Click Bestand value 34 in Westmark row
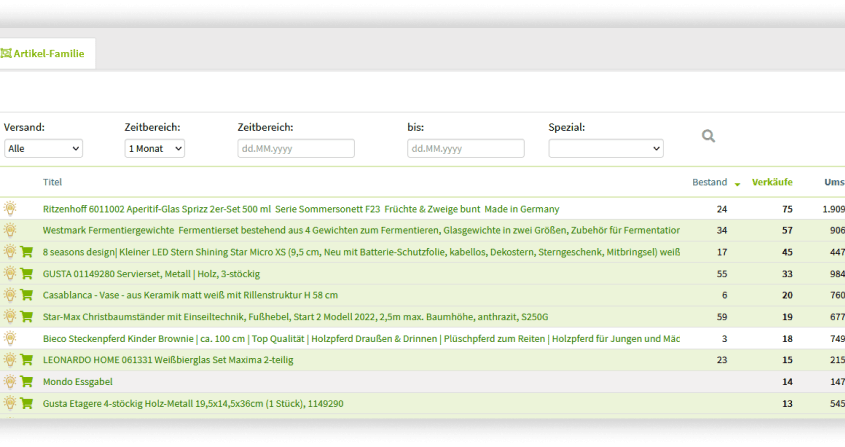845x447 pixels. pos(722,230)
